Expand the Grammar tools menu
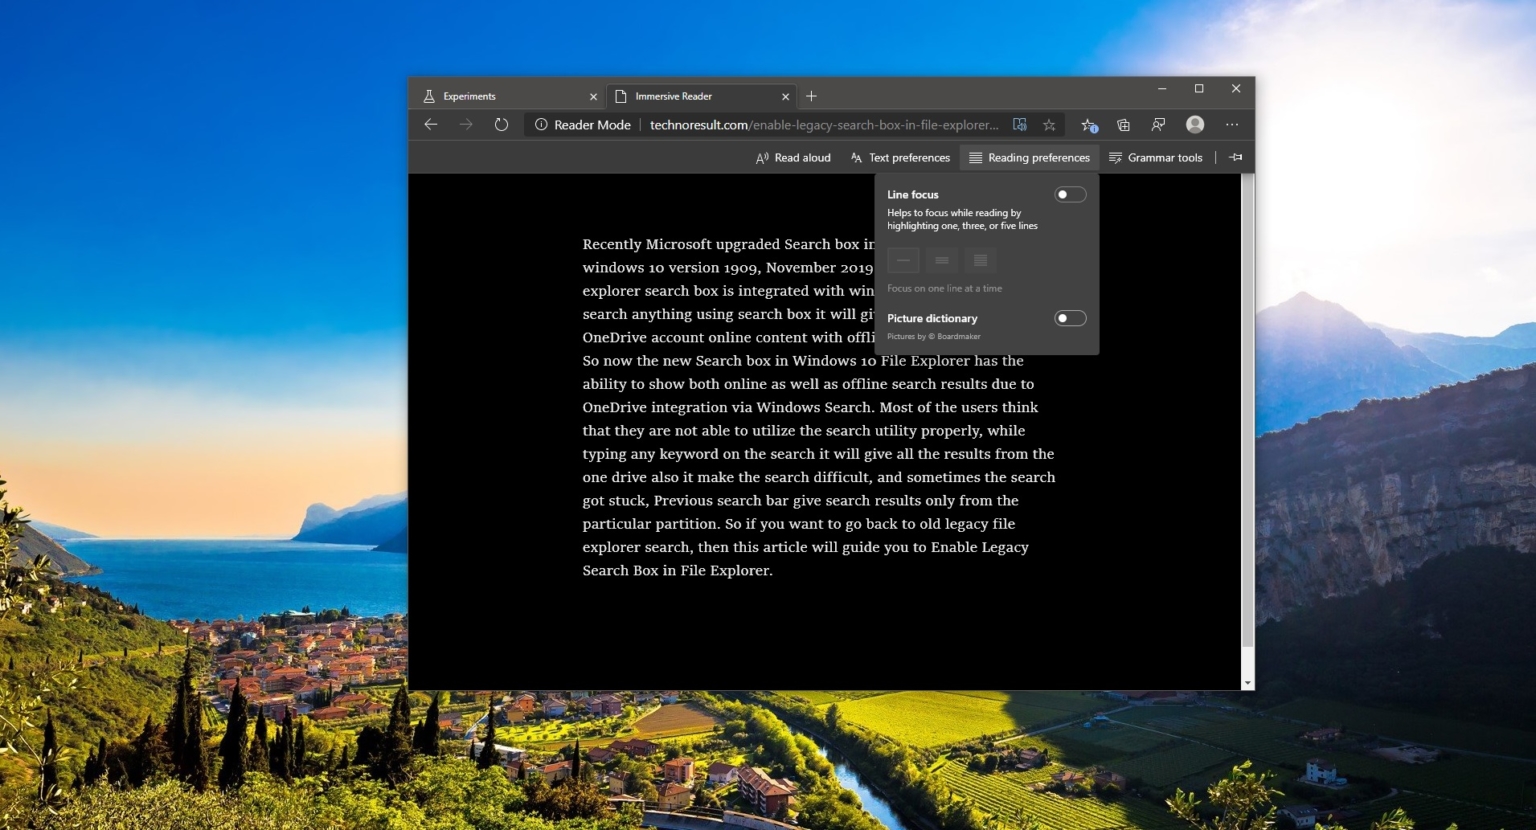This screenshot has height=830, width=1536. point(1156,158)
